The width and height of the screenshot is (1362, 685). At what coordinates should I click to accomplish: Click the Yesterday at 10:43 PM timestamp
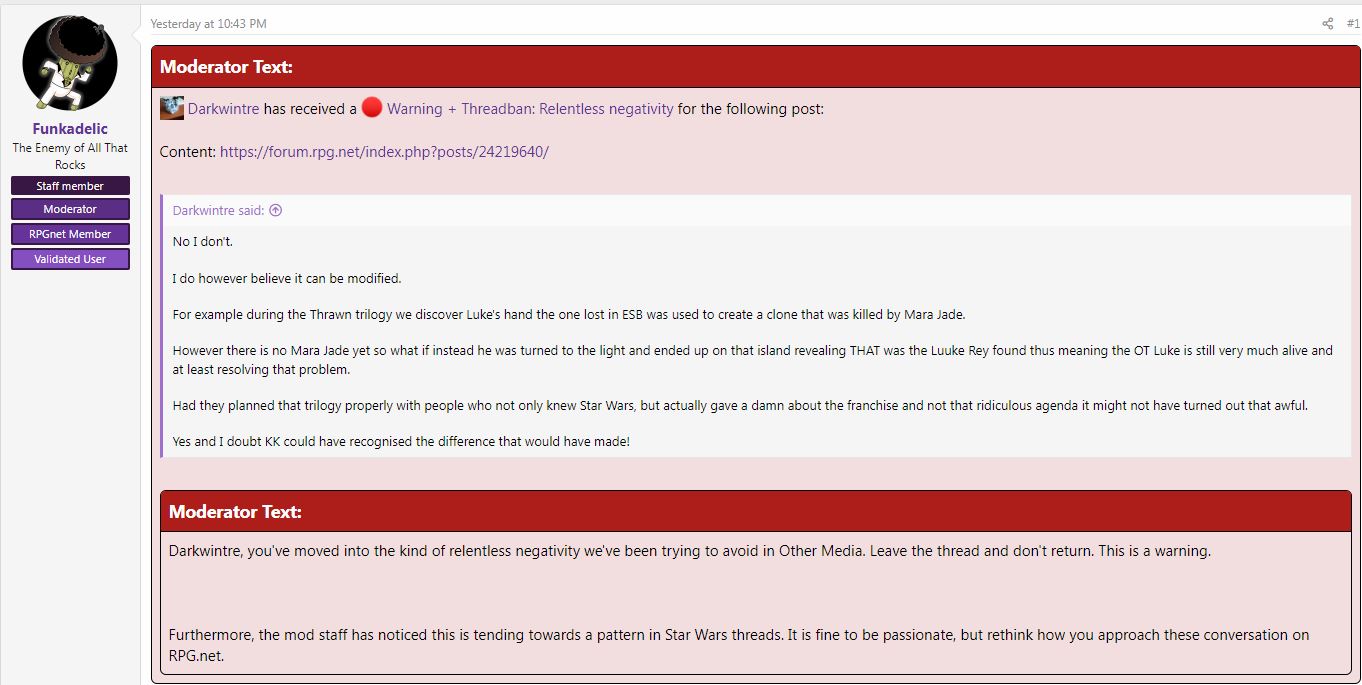pyautogui.click(x=208, y=24)
